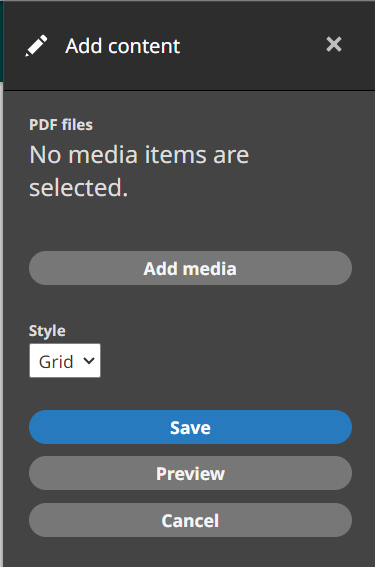This screenshot has width=375, height=567.
Task: Save the PDF content block
Action: (x=190, y=427)
